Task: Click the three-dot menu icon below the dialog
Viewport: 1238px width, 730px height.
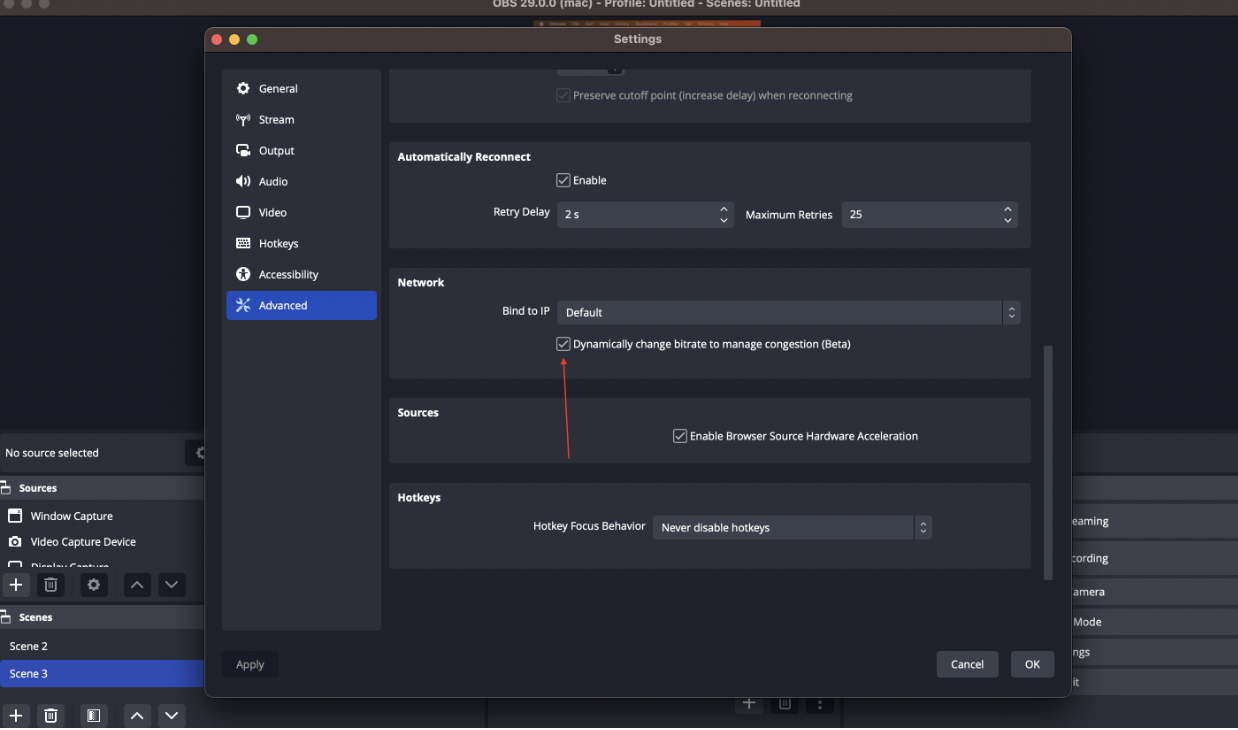Action: 820,704
